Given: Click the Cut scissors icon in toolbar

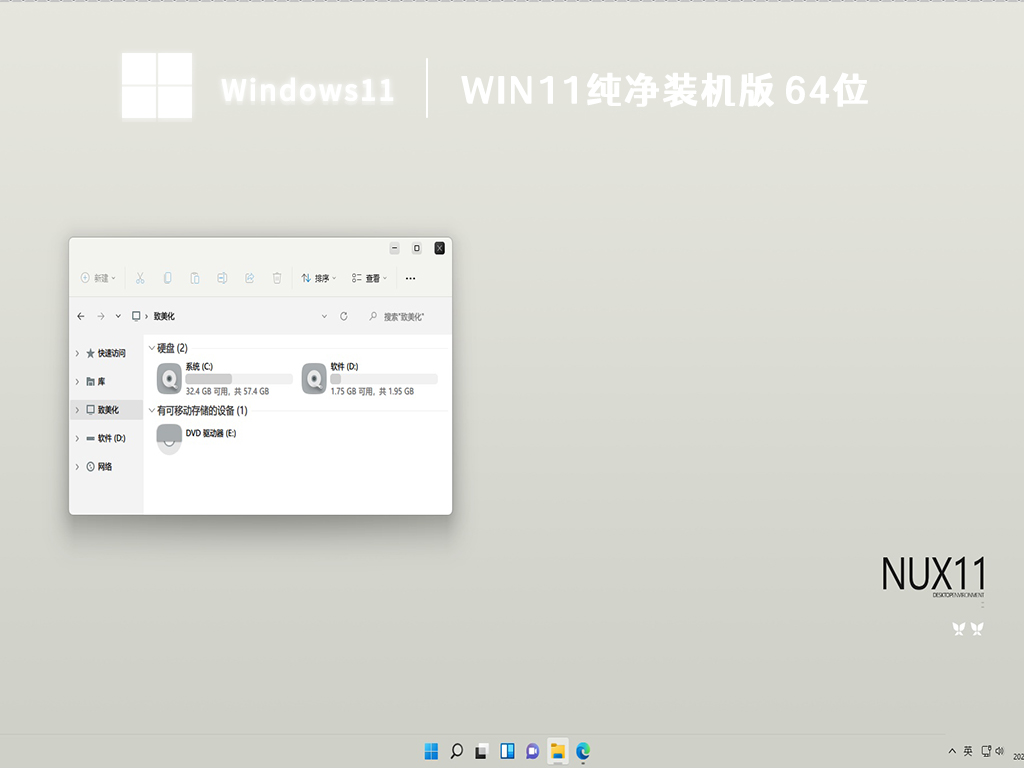Looking at the screenshot, I should click(x=140, y=278).
